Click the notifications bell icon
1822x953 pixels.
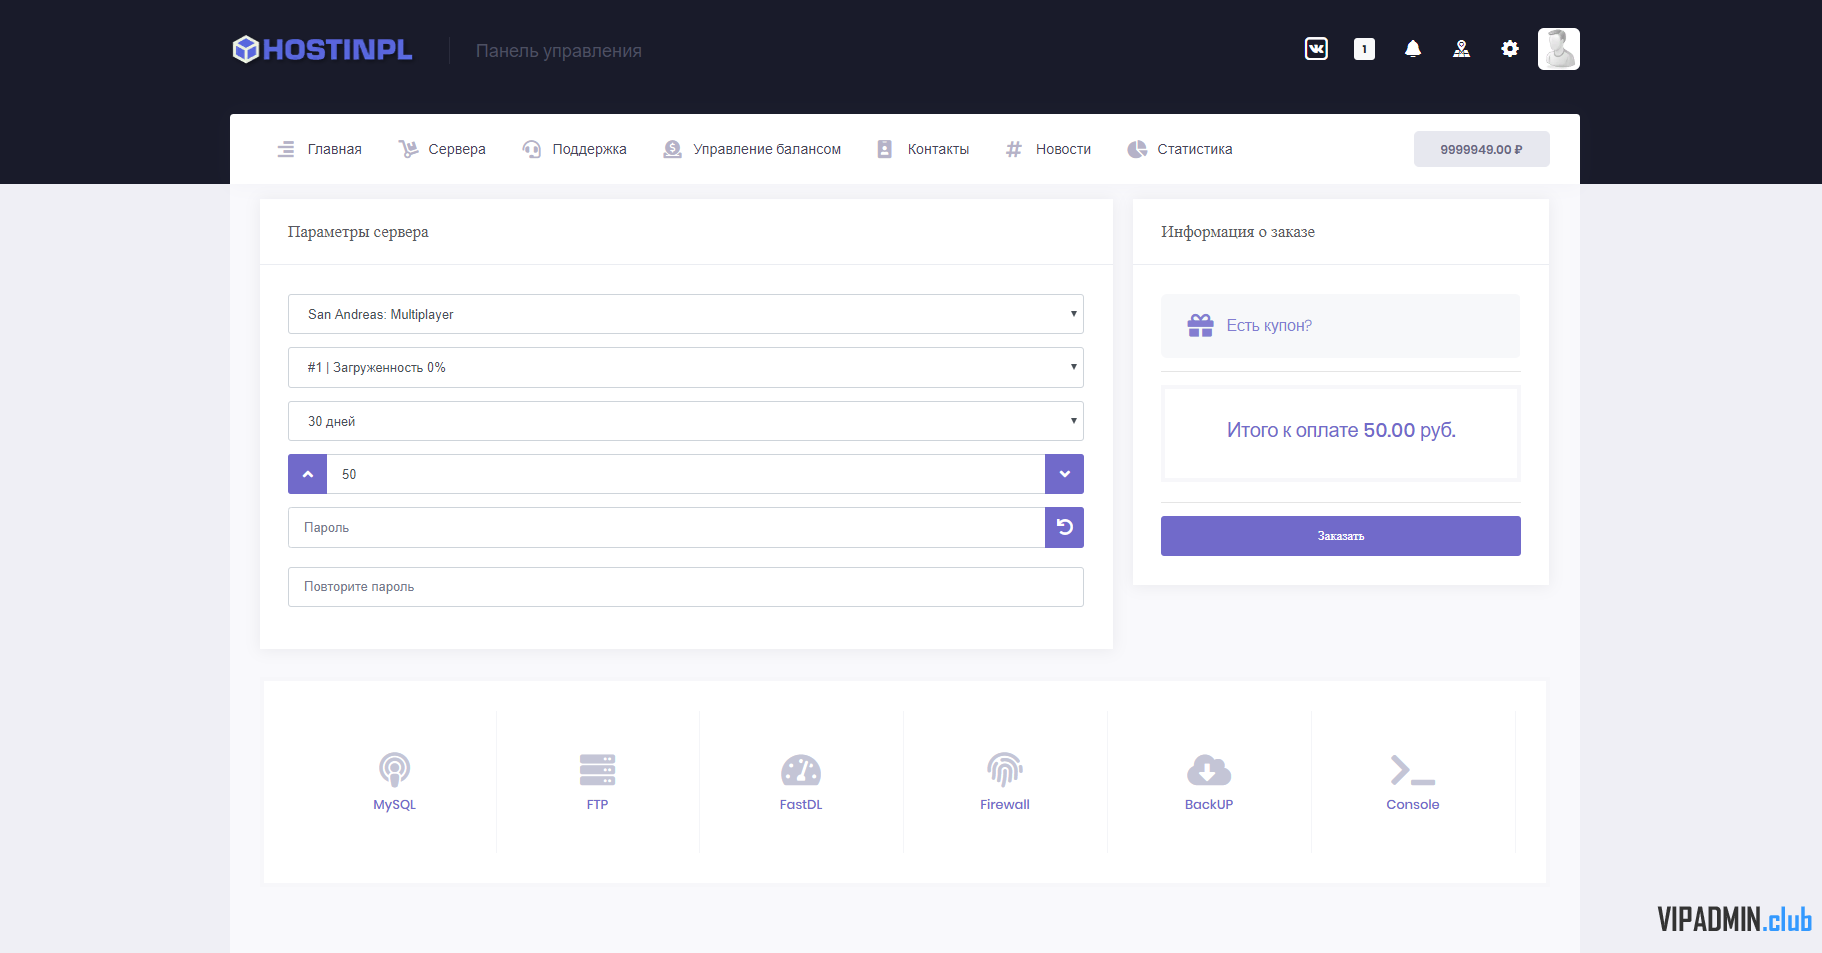1412,49
